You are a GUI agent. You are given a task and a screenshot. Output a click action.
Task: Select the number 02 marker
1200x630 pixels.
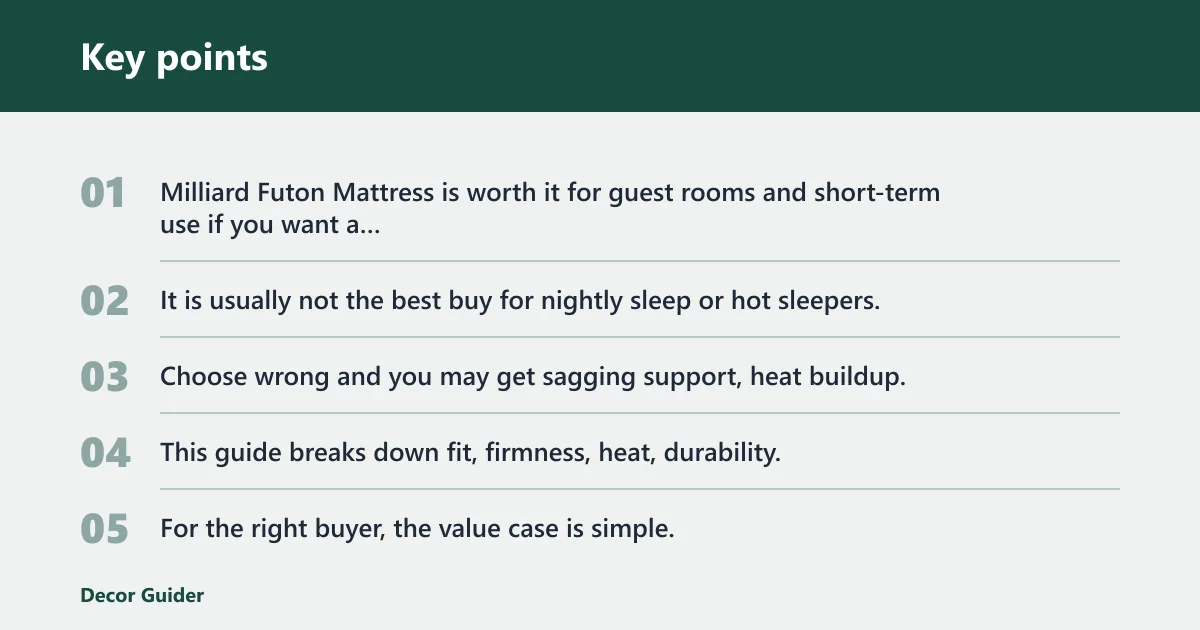(x=105, y=301)
